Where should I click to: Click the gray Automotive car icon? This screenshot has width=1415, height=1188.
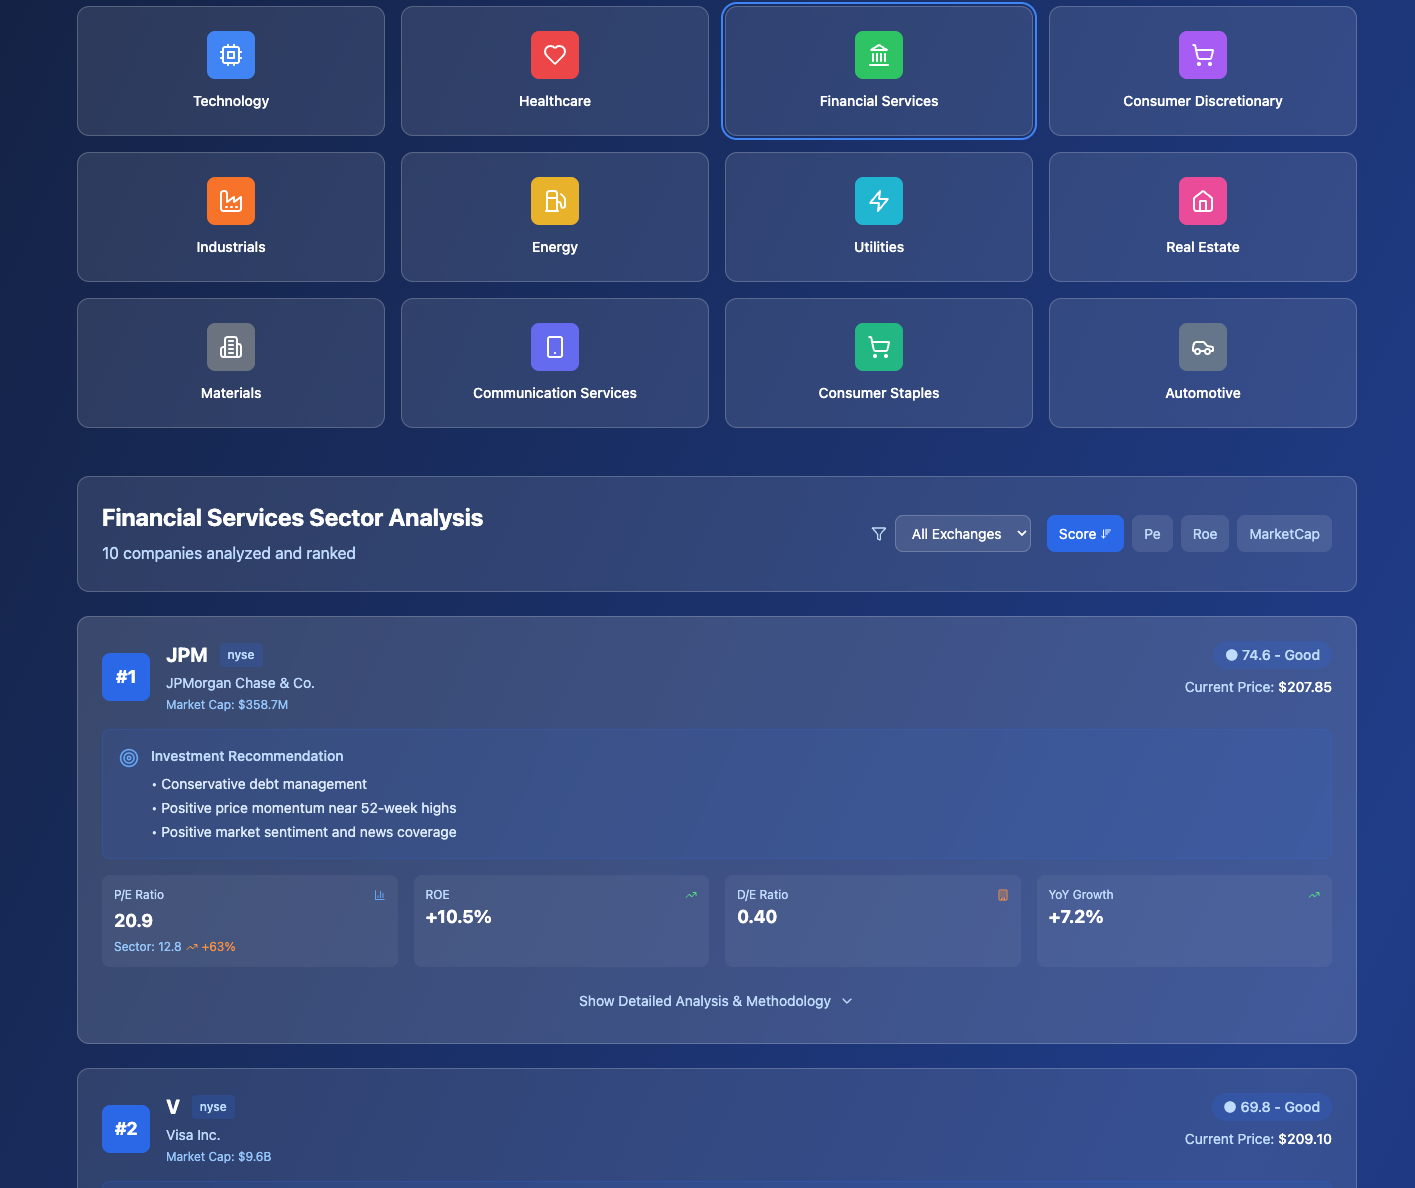click(1203, 347)
